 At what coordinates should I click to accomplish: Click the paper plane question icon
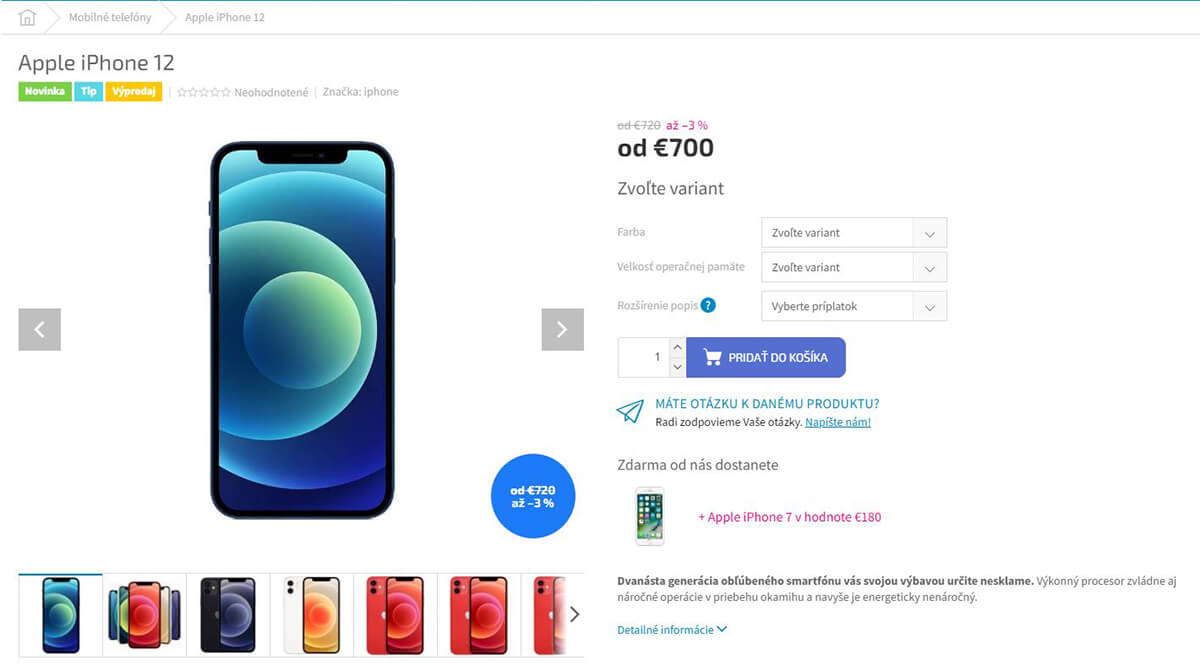[x=630, y=412]
